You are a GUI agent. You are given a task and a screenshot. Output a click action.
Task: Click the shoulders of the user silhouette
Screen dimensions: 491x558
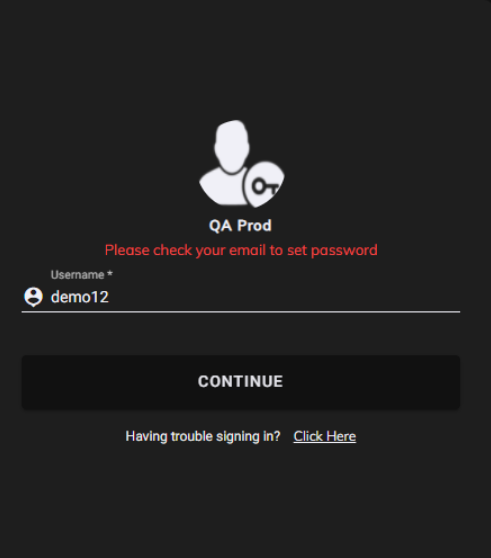pyautogui.click(x=221, y=188)
